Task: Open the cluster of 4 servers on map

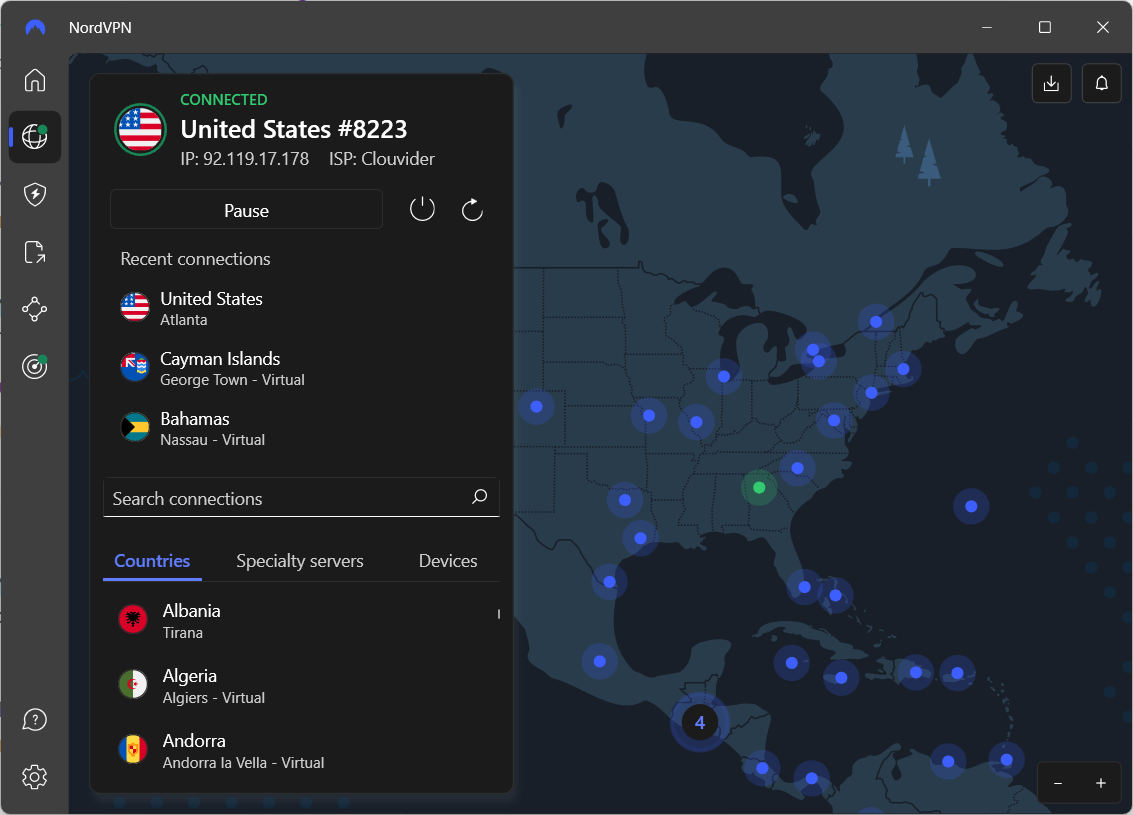Action: (x=699, y=722)
